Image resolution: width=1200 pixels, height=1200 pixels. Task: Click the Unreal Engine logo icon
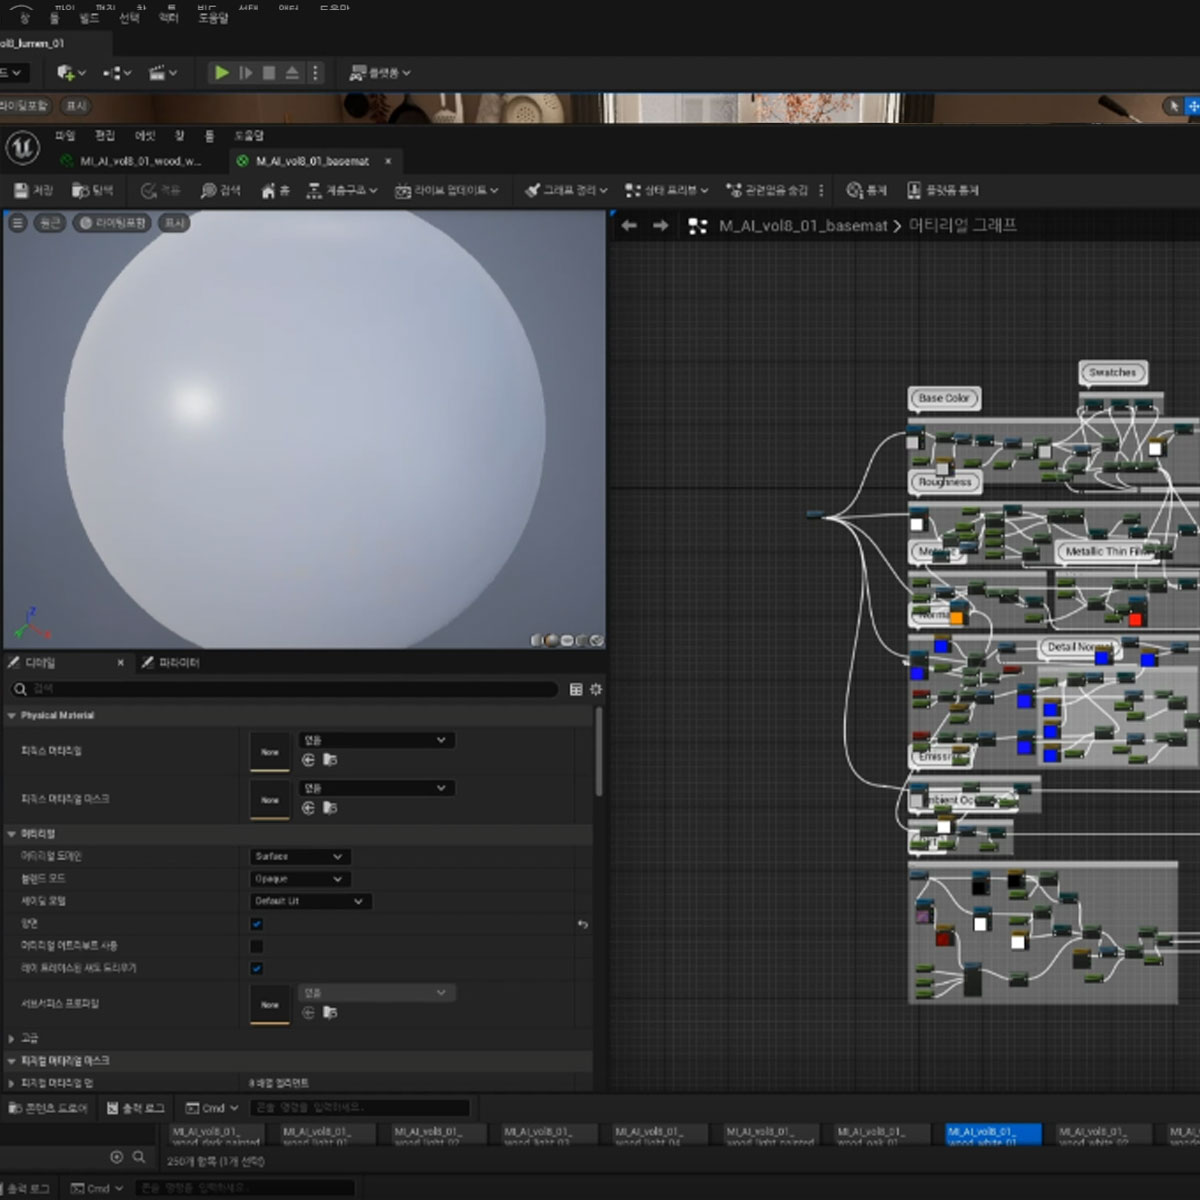22,148
